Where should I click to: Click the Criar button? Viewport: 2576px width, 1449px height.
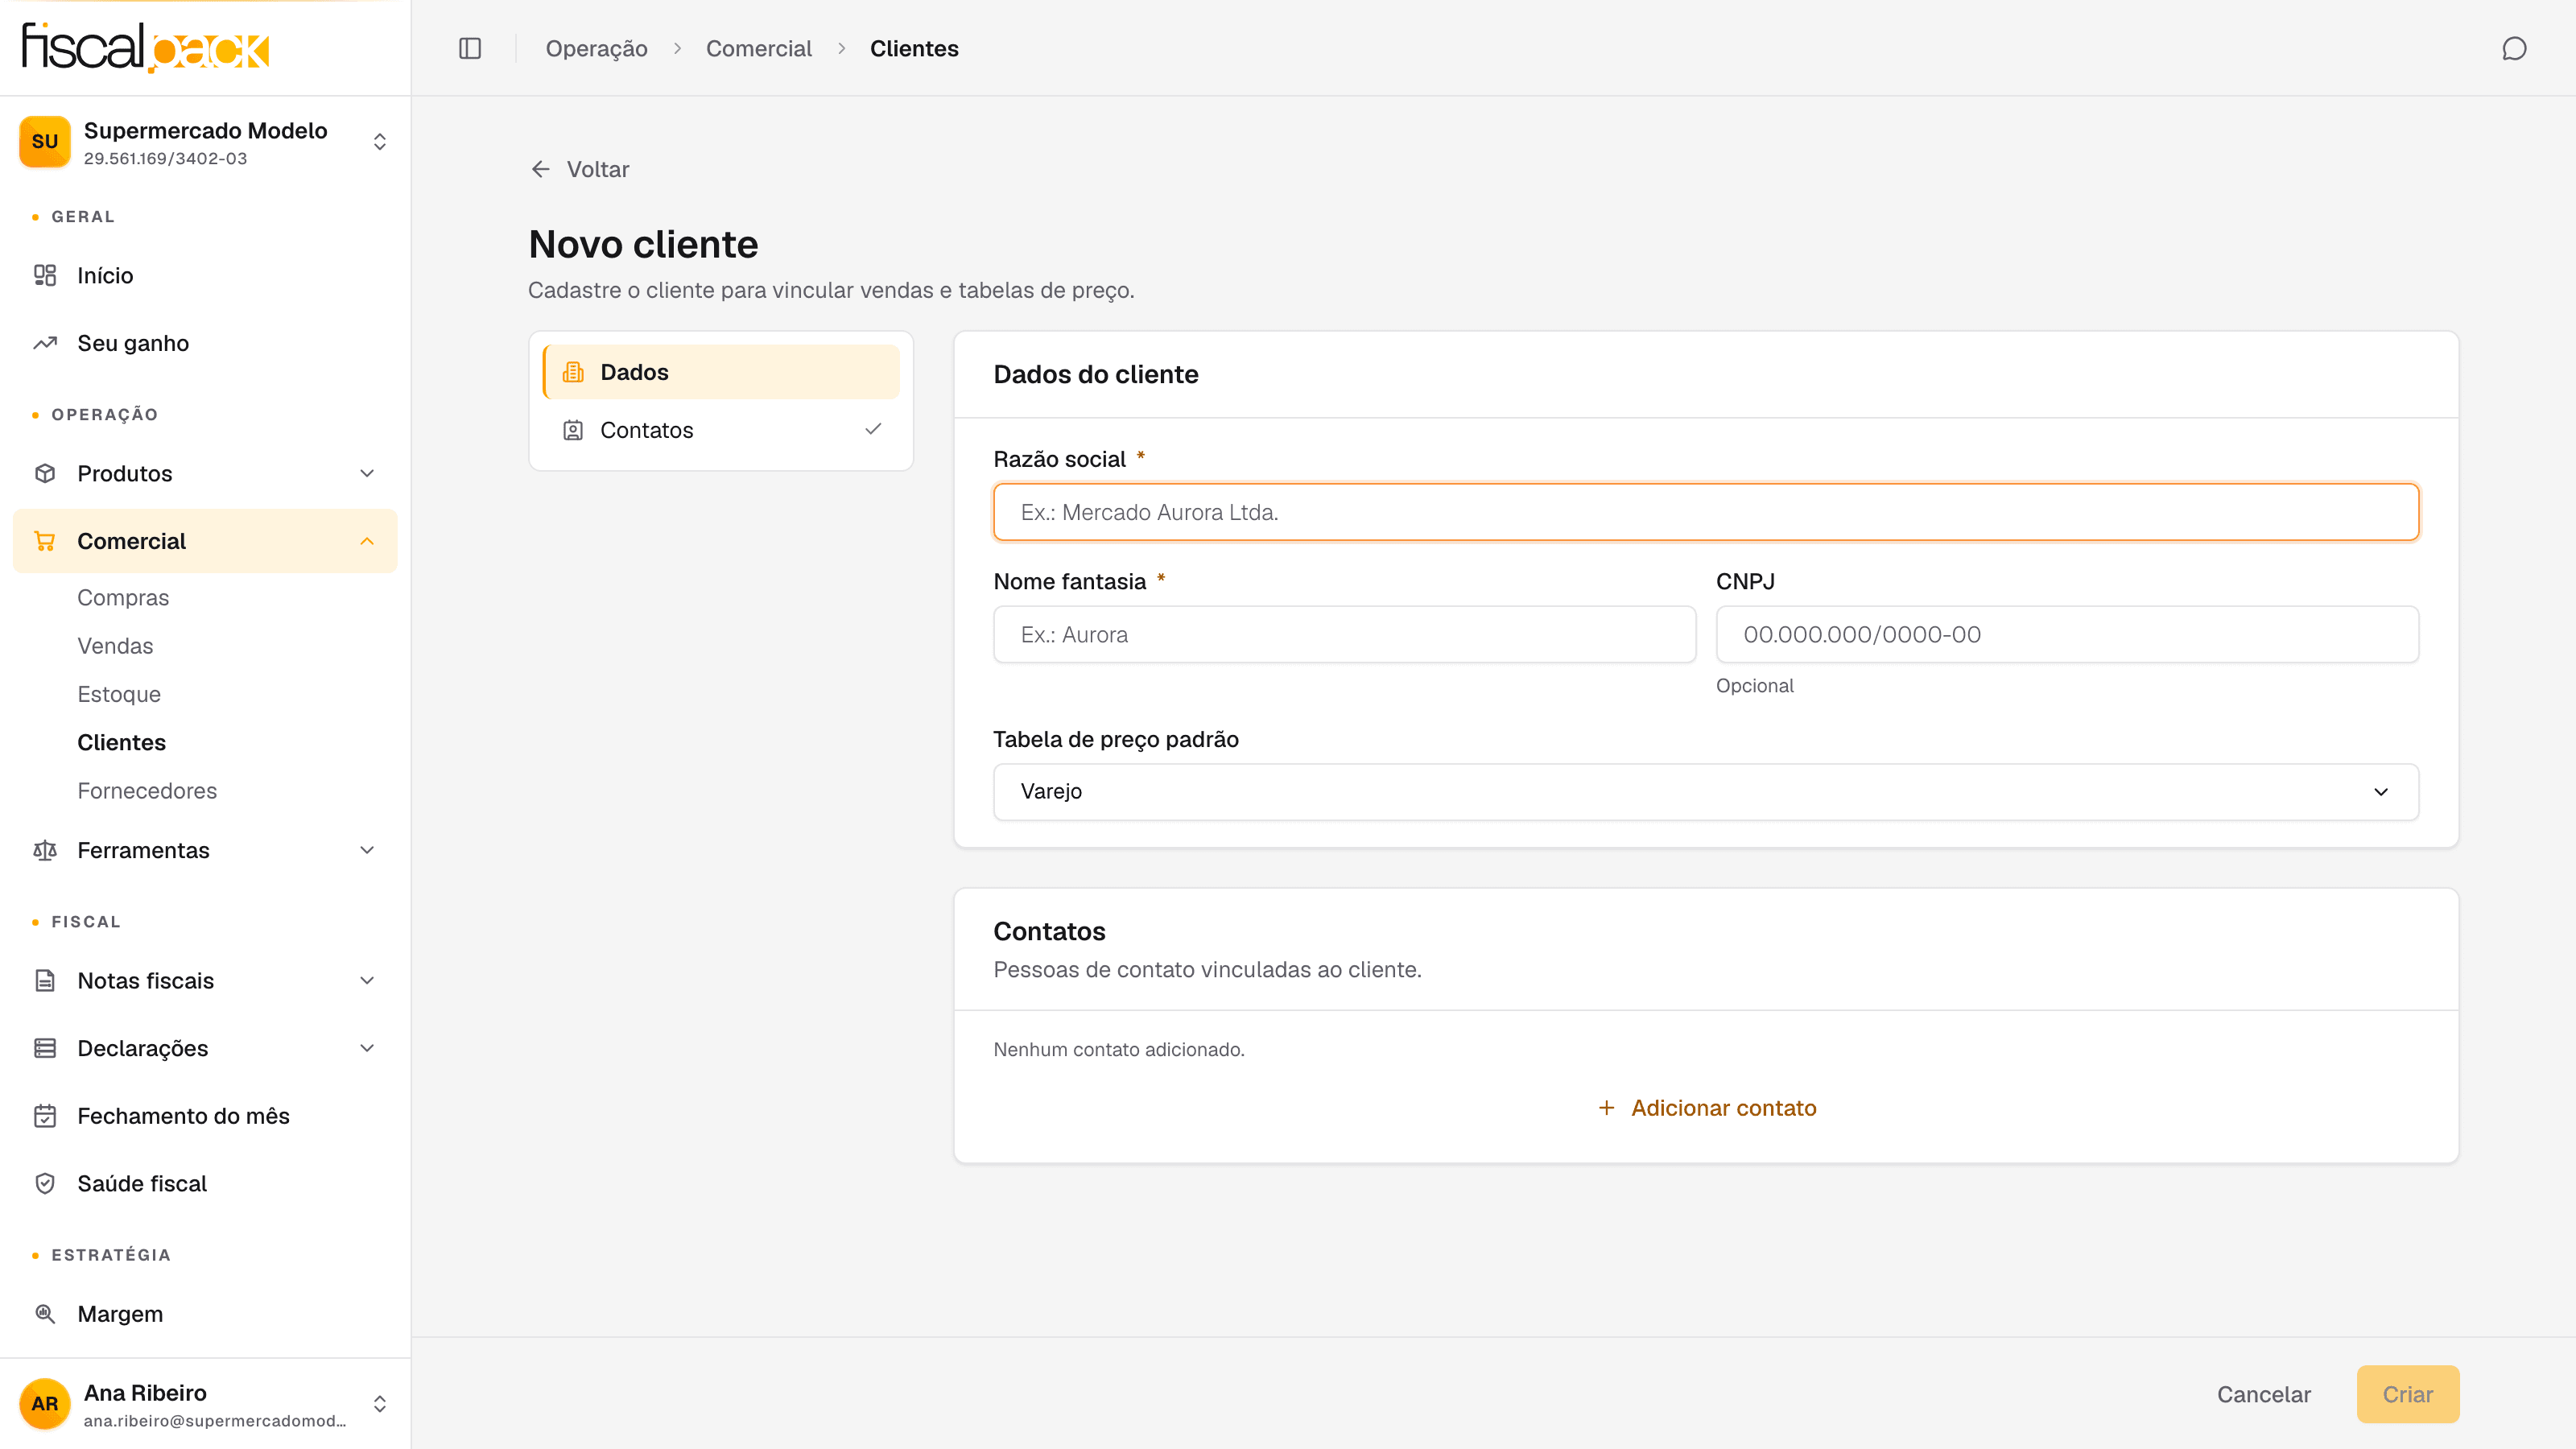[x=2407, y=1394]
